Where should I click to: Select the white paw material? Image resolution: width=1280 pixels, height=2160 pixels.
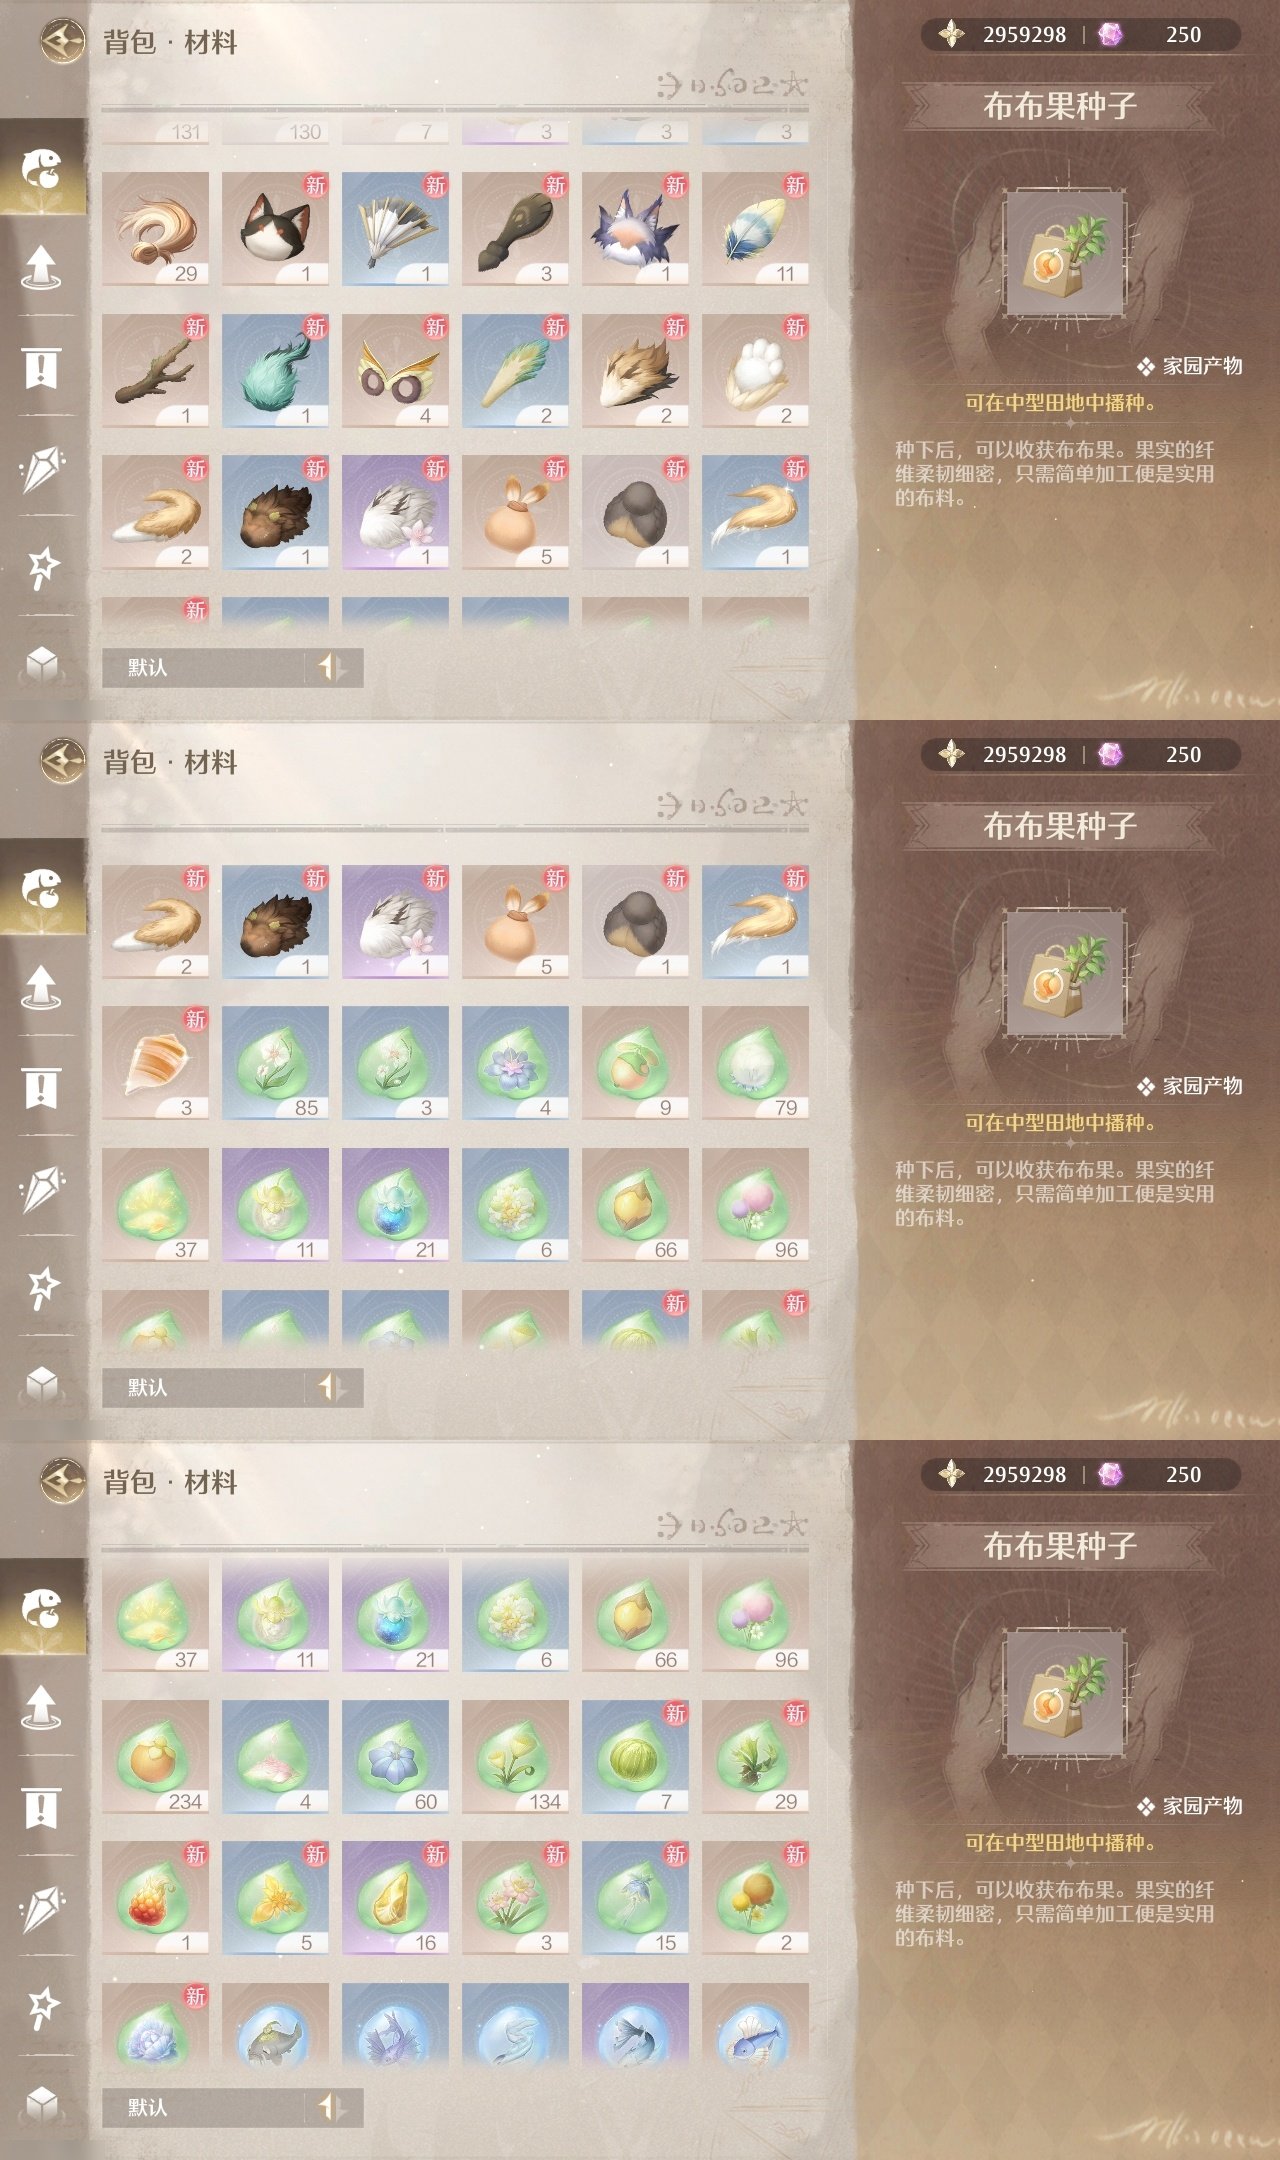(755, 371)
